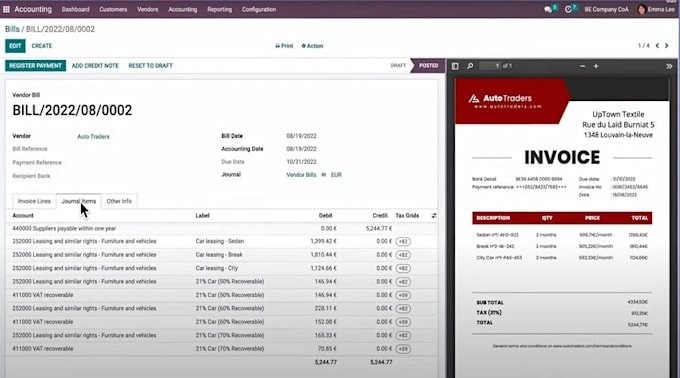Click the CREATE button
Screen dimensions: 680x378
tap(42, 46)
